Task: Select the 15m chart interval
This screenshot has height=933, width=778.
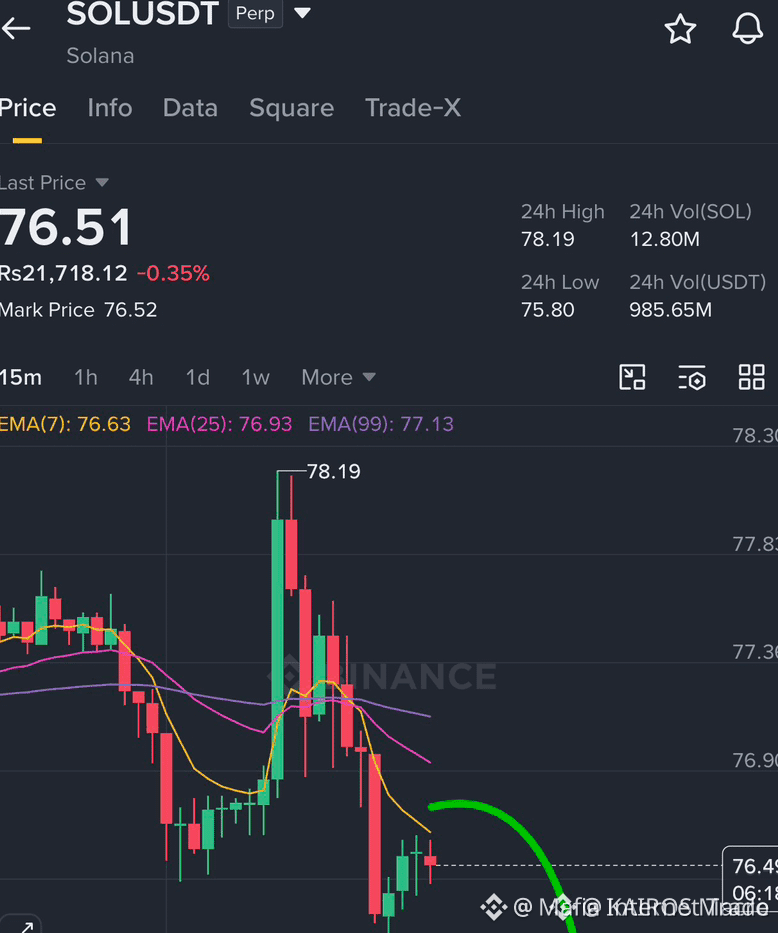Action: 21,377
